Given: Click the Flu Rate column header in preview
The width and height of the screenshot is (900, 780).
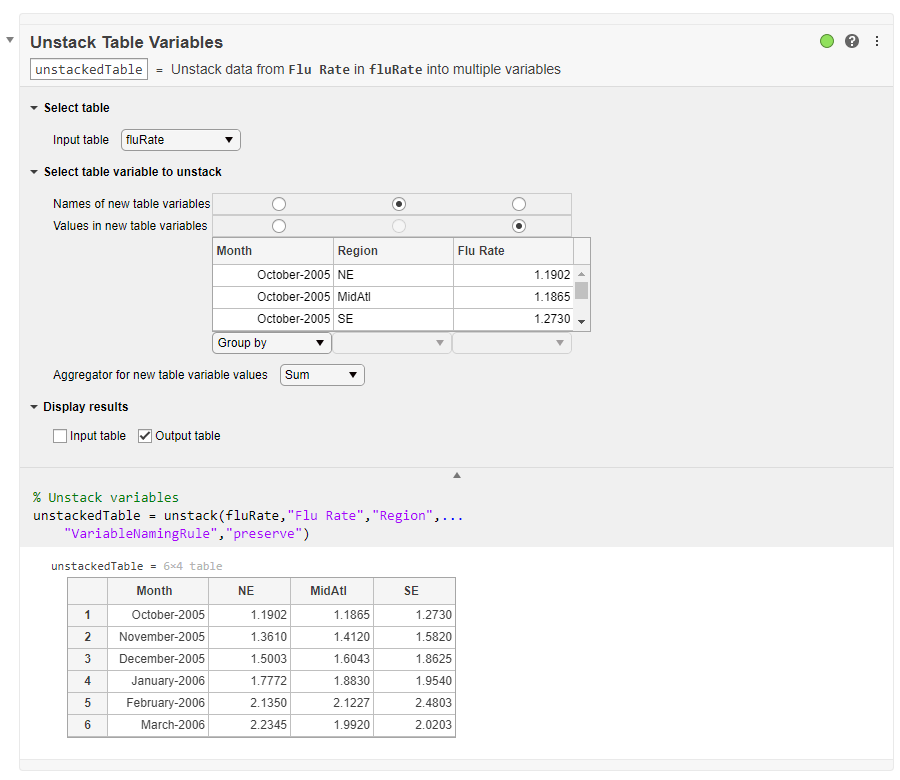Looking at the screenshot, I should tap(511, 251).
